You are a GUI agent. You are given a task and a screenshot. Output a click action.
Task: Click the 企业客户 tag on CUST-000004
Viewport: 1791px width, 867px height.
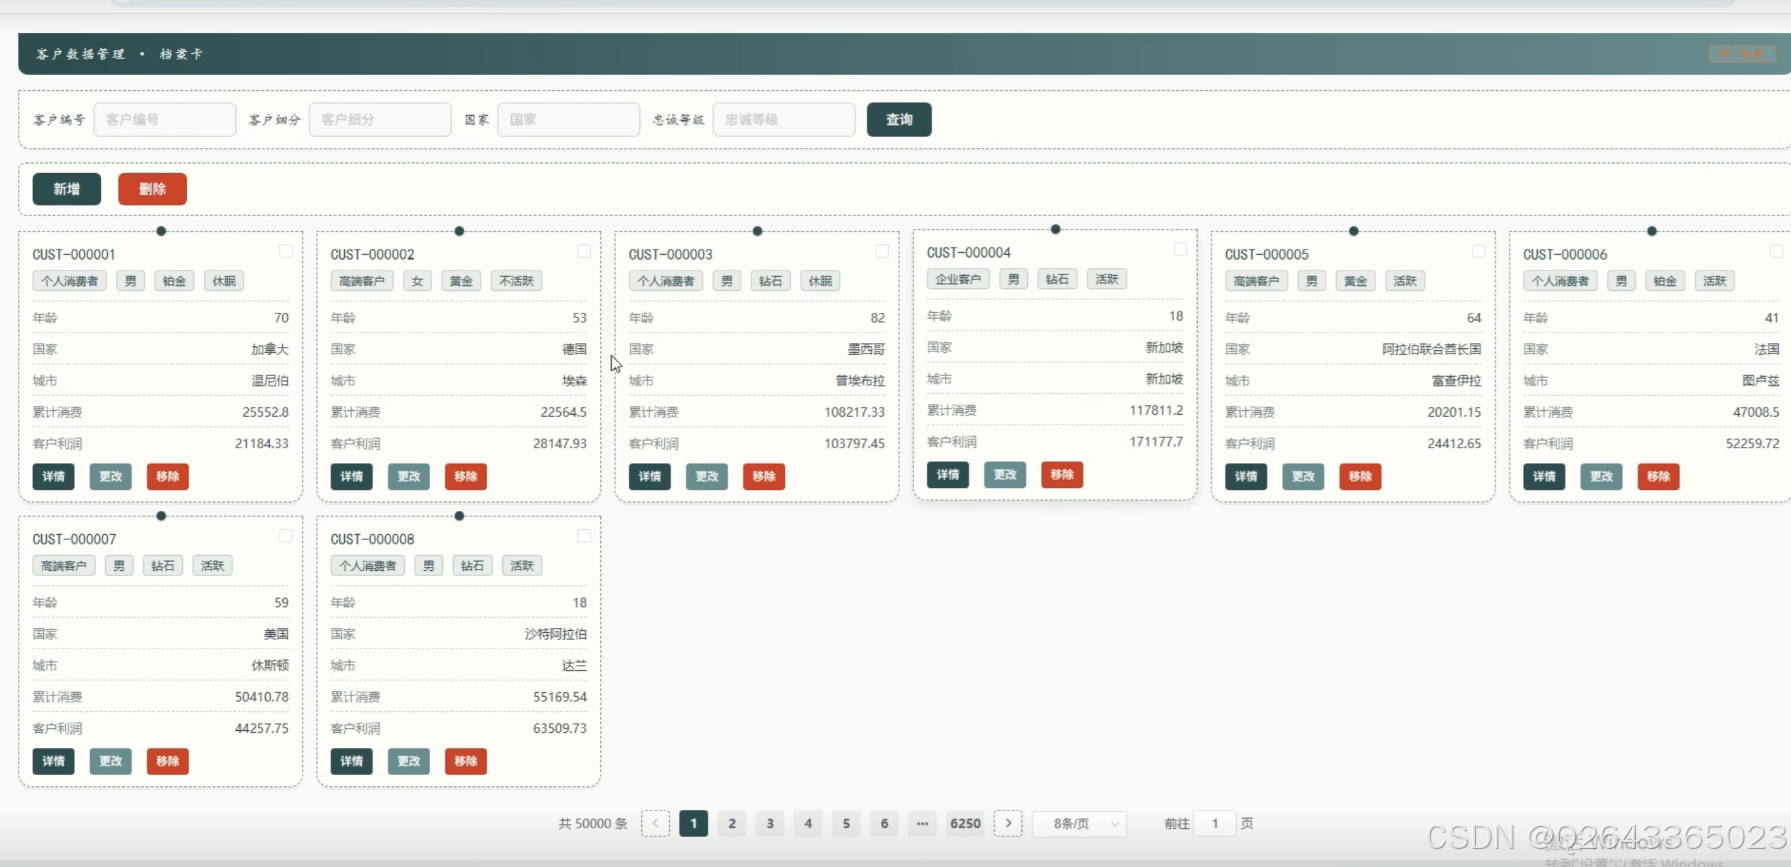(x=958, y=279)
